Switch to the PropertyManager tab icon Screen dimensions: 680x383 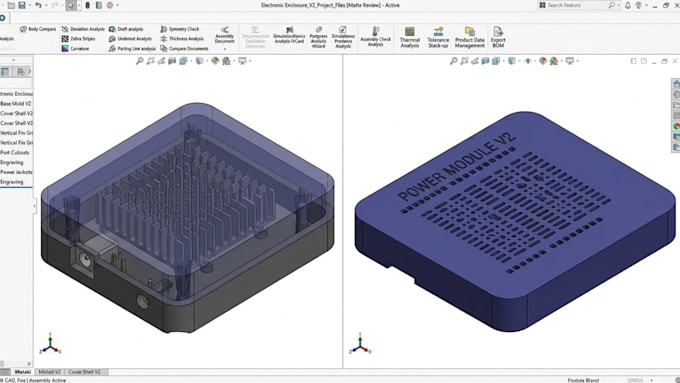[x=20, y=72]
